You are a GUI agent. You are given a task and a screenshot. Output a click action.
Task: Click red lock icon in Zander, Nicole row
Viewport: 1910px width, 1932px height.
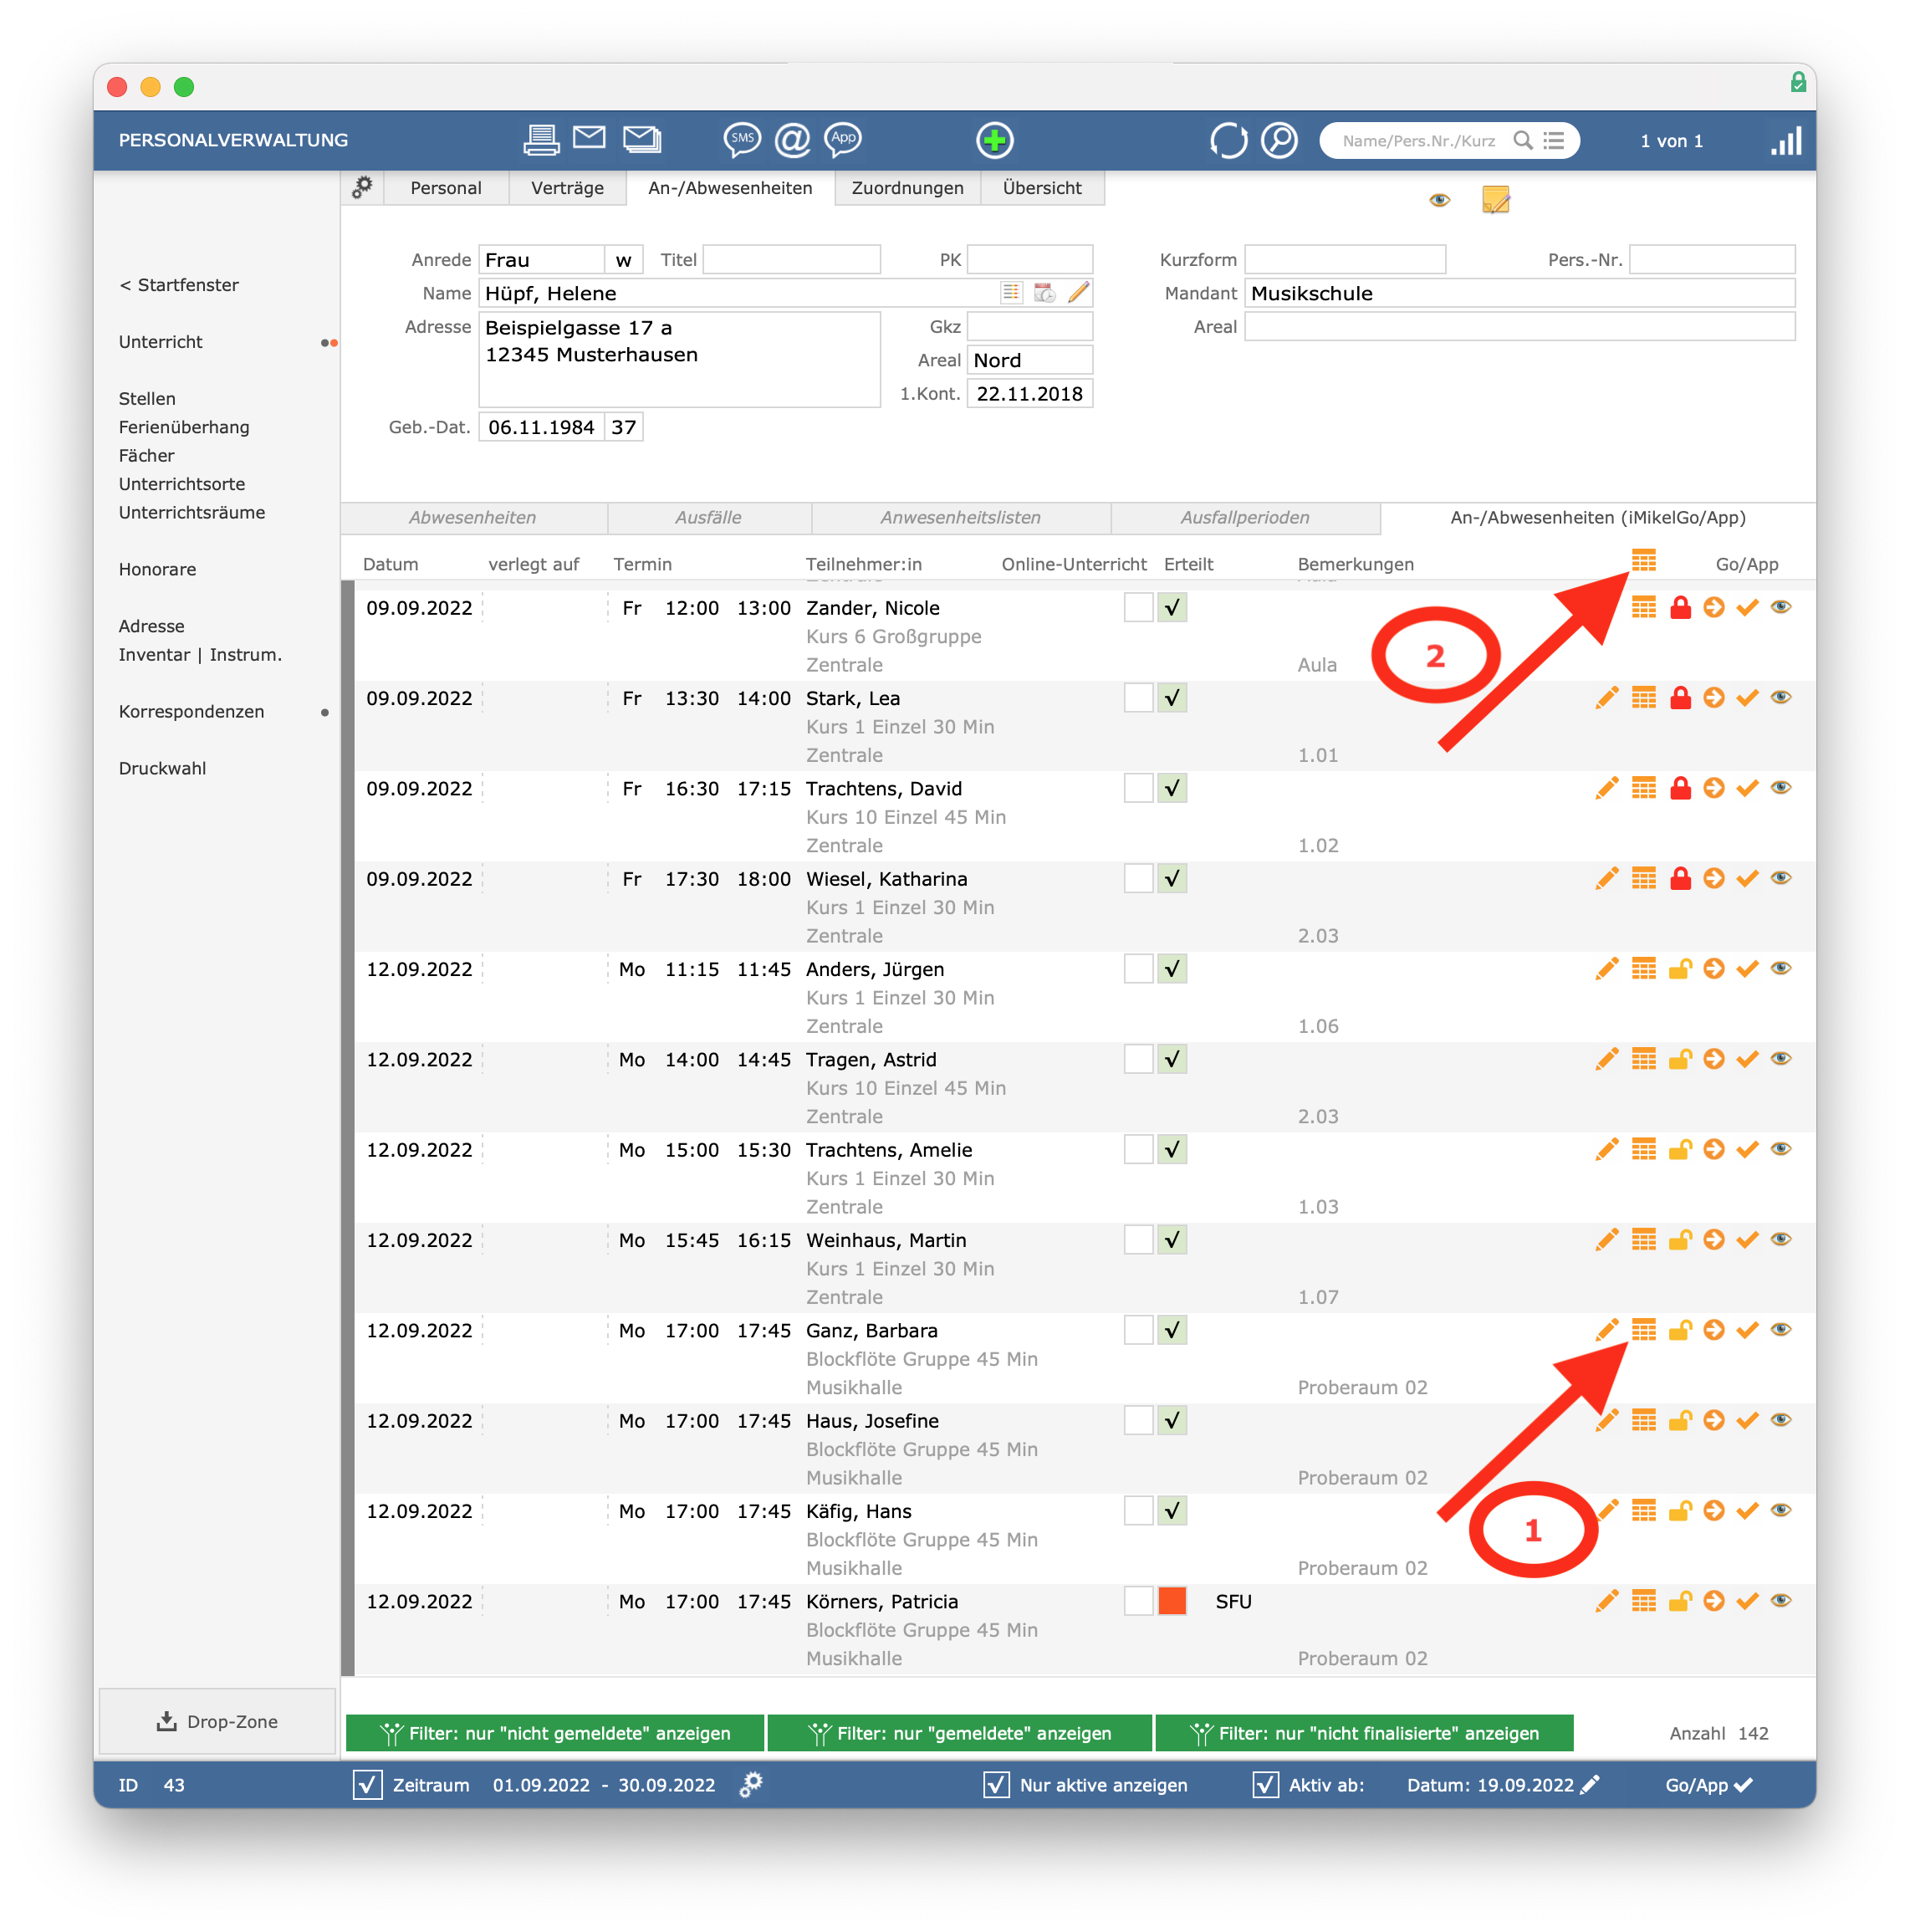pos(1680,607)
